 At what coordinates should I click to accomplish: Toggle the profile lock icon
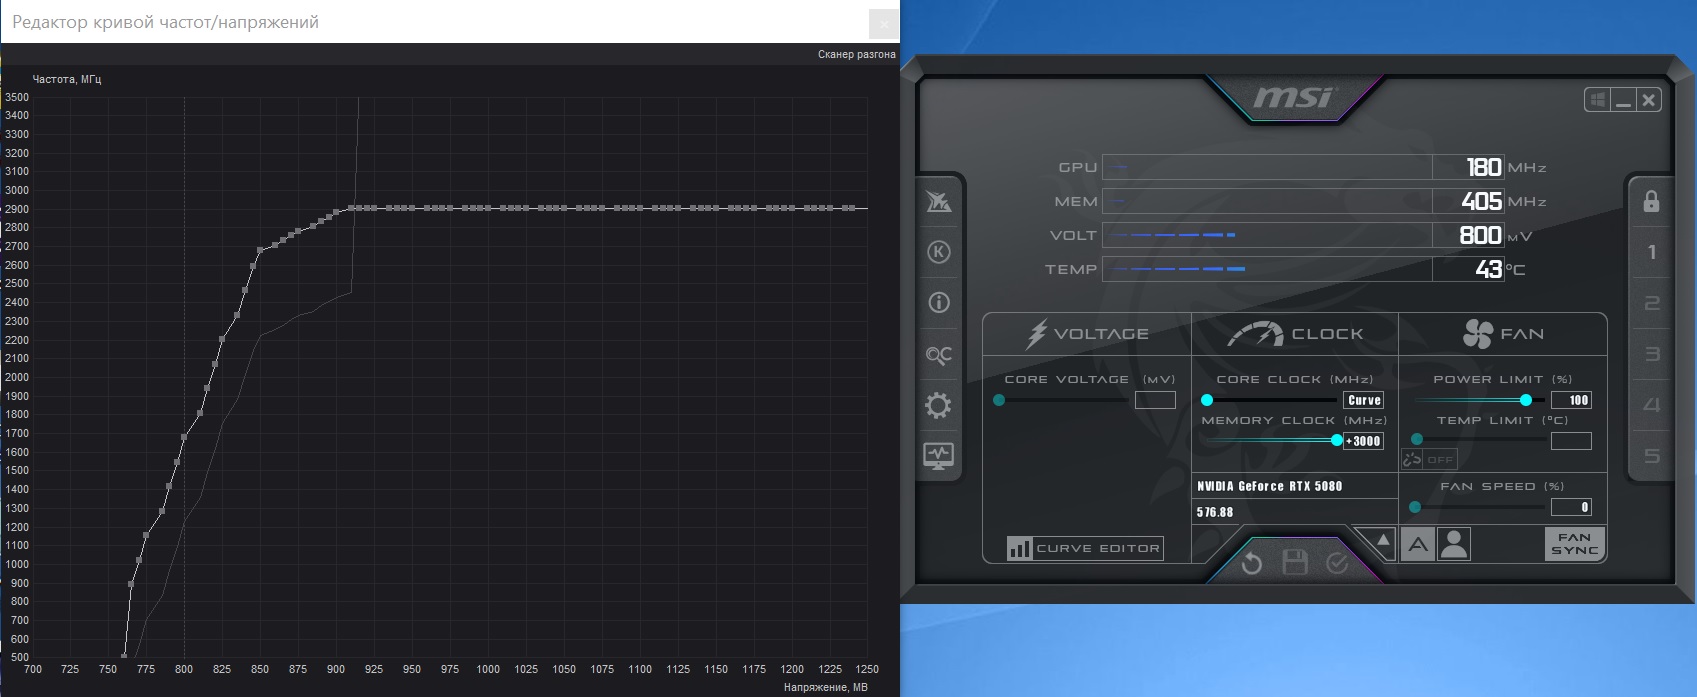1651,201
